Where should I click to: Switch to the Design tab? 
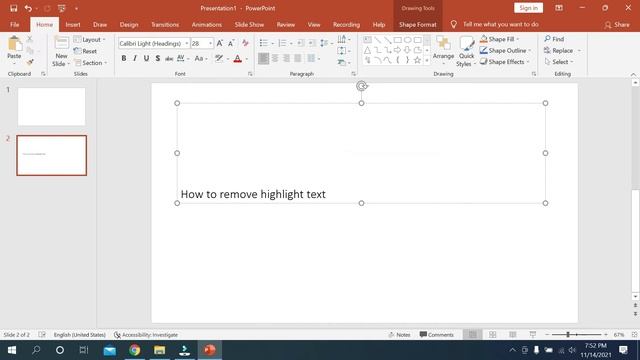[x=129, y=24]
